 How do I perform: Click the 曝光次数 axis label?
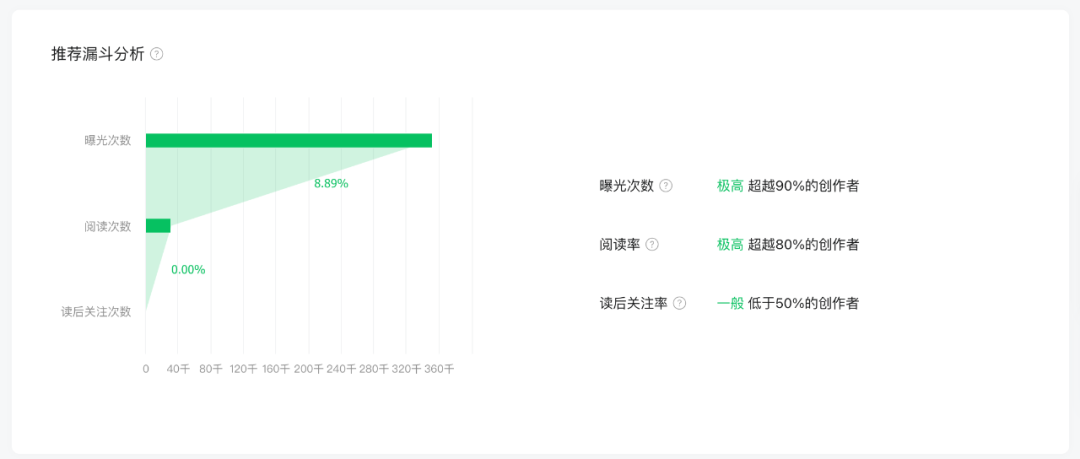[107, 141]
